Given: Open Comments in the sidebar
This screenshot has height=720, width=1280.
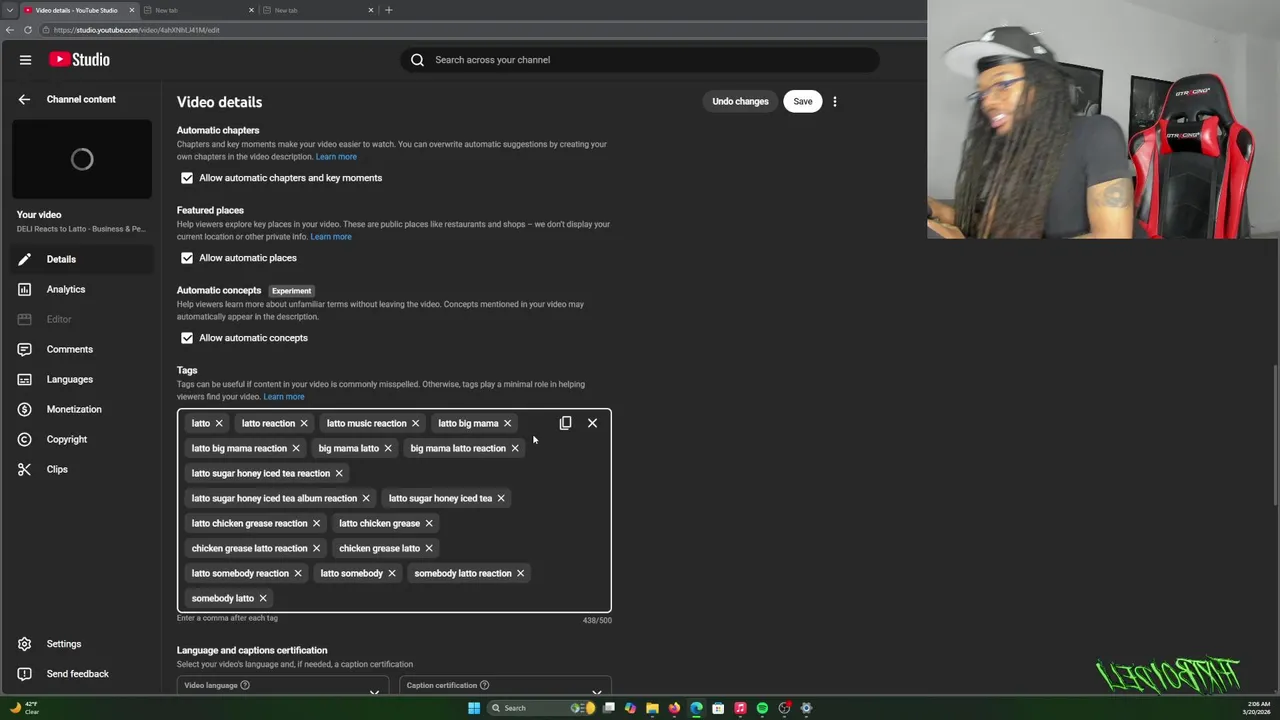Looking at the screenshot, I should point(69,349).
